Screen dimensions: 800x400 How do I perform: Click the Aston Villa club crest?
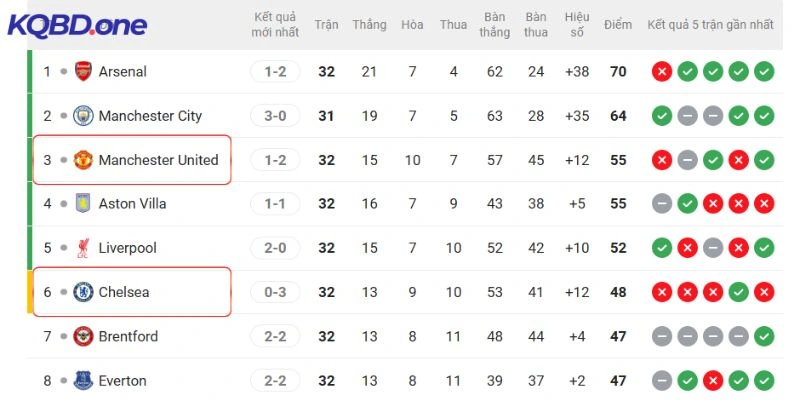click(x=83, y=204)
